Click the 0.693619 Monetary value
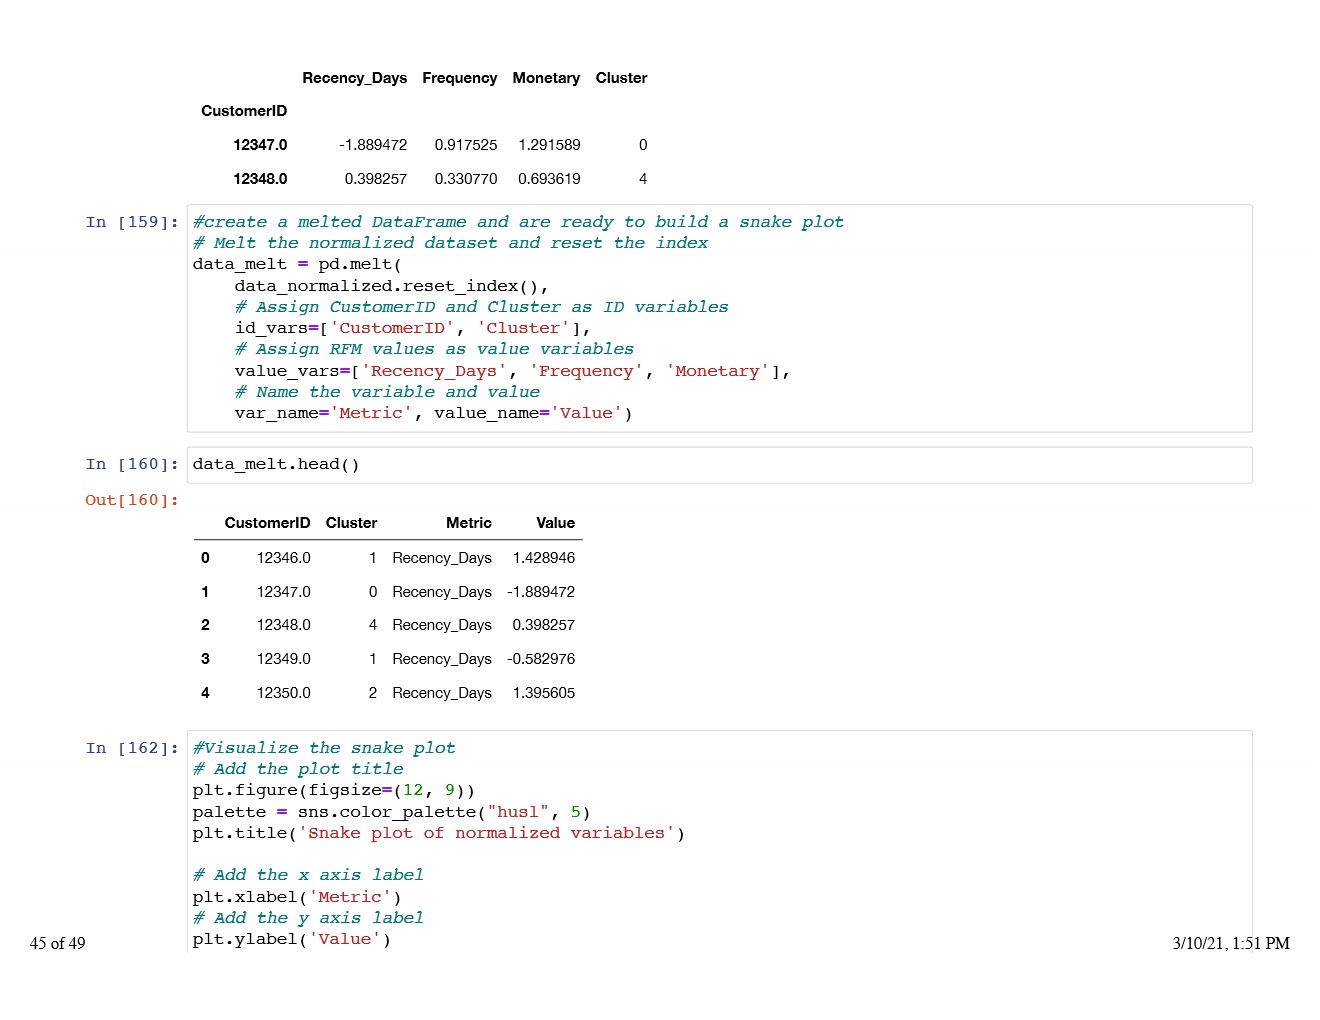Viewport: 1320px width, 1020px height. point(549,179)
